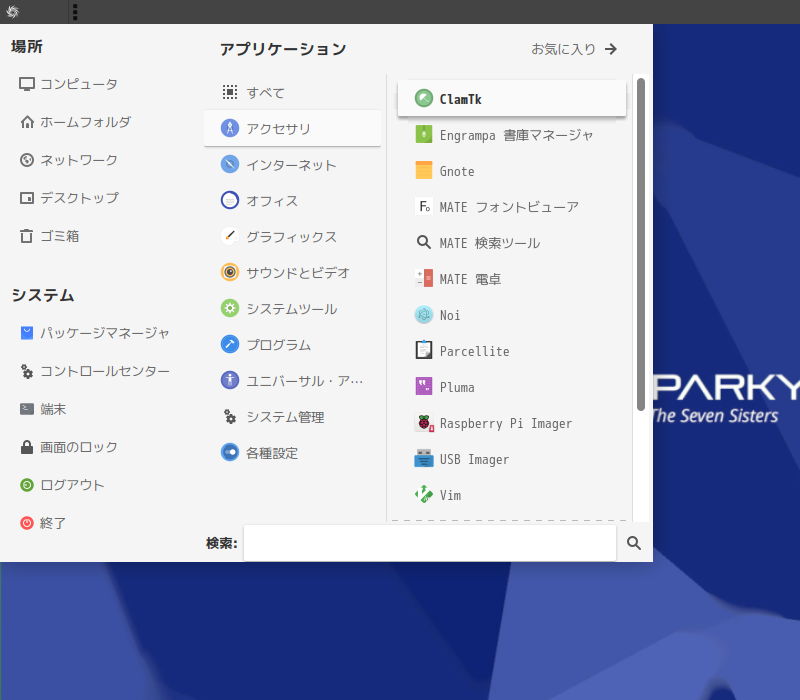Launch USB Imager icon
The width and height of the screenshot is (800, 700).
tap(423, 459)
